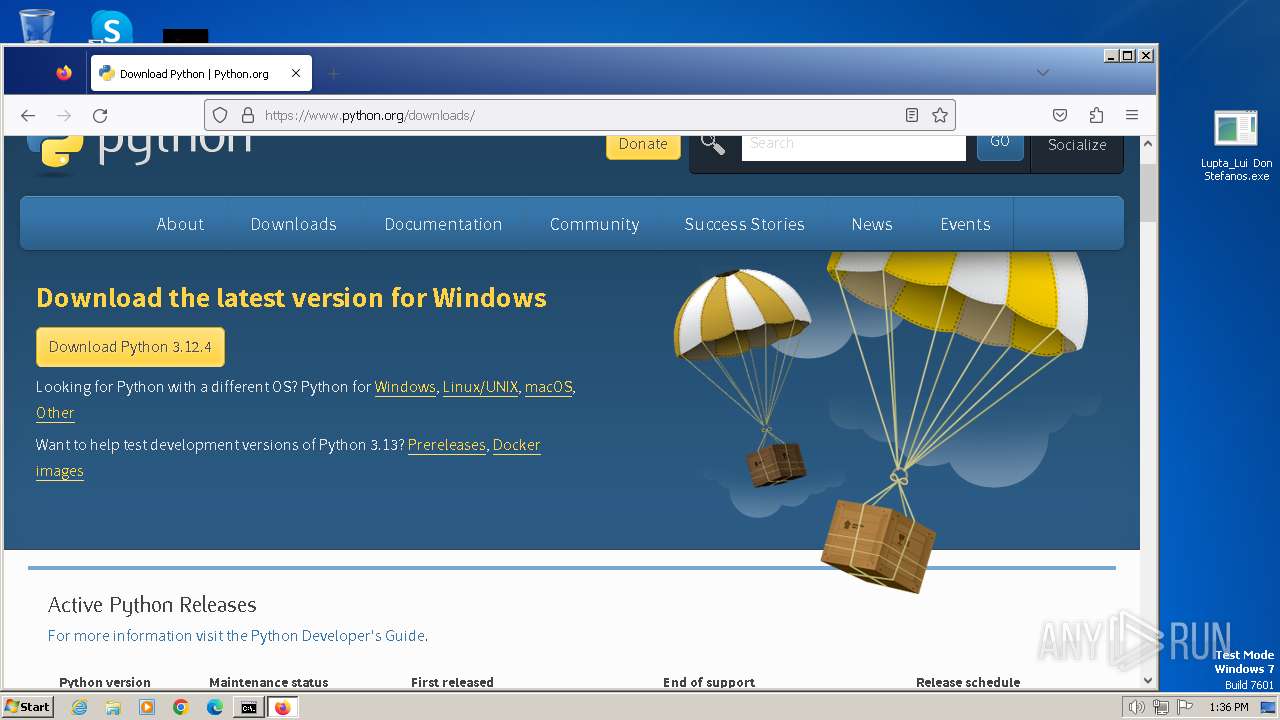
Task: Open the network tray icon
Action: coord(1161,707)
